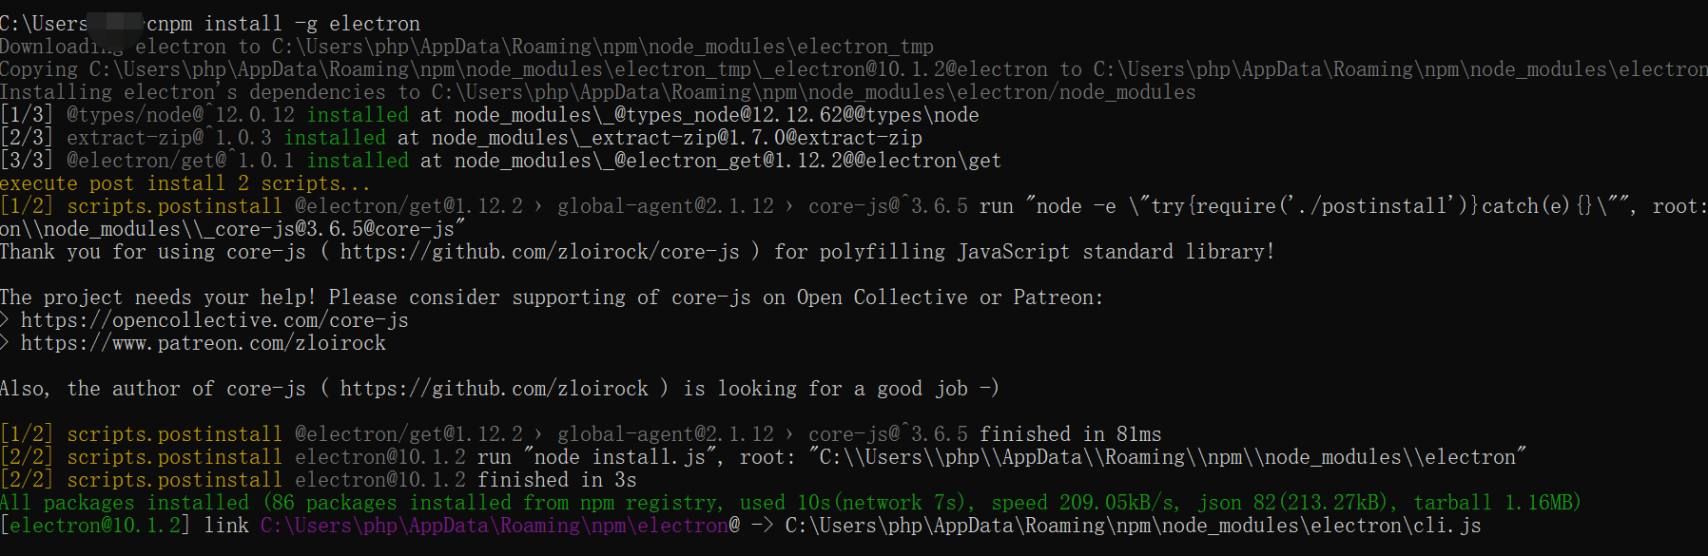Click 'Installing electron's dependencies' line
The height and width of the screenshot is (557, 1708).
(x=598, y=93)
